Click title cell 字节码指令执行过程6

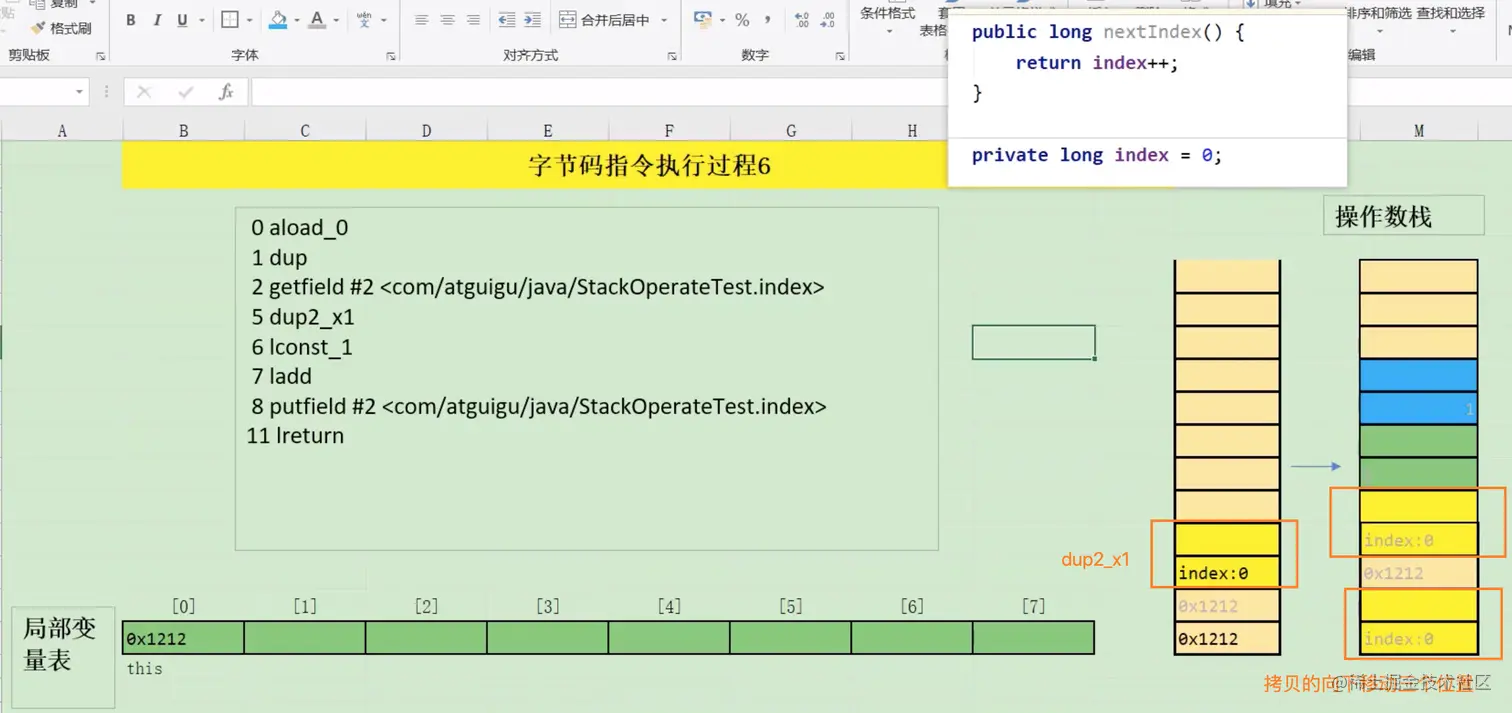tap(649, 165)
